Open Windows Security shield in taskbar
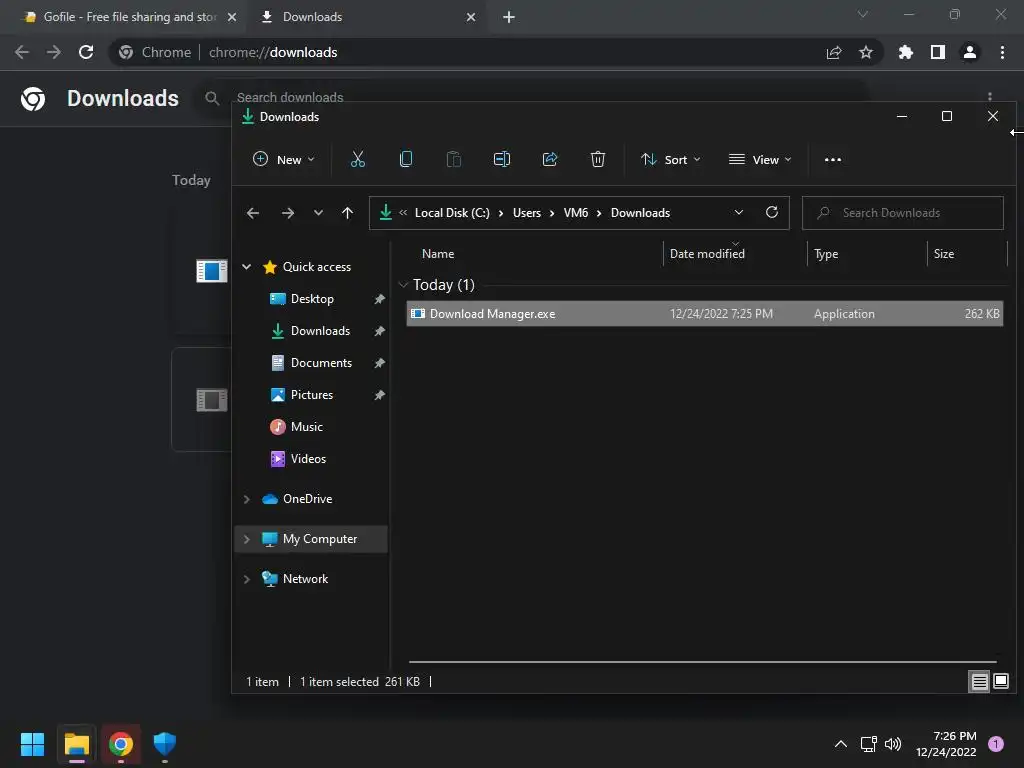Image resolution: width=1024 pixels, height=768 pixels. [165, 744]
